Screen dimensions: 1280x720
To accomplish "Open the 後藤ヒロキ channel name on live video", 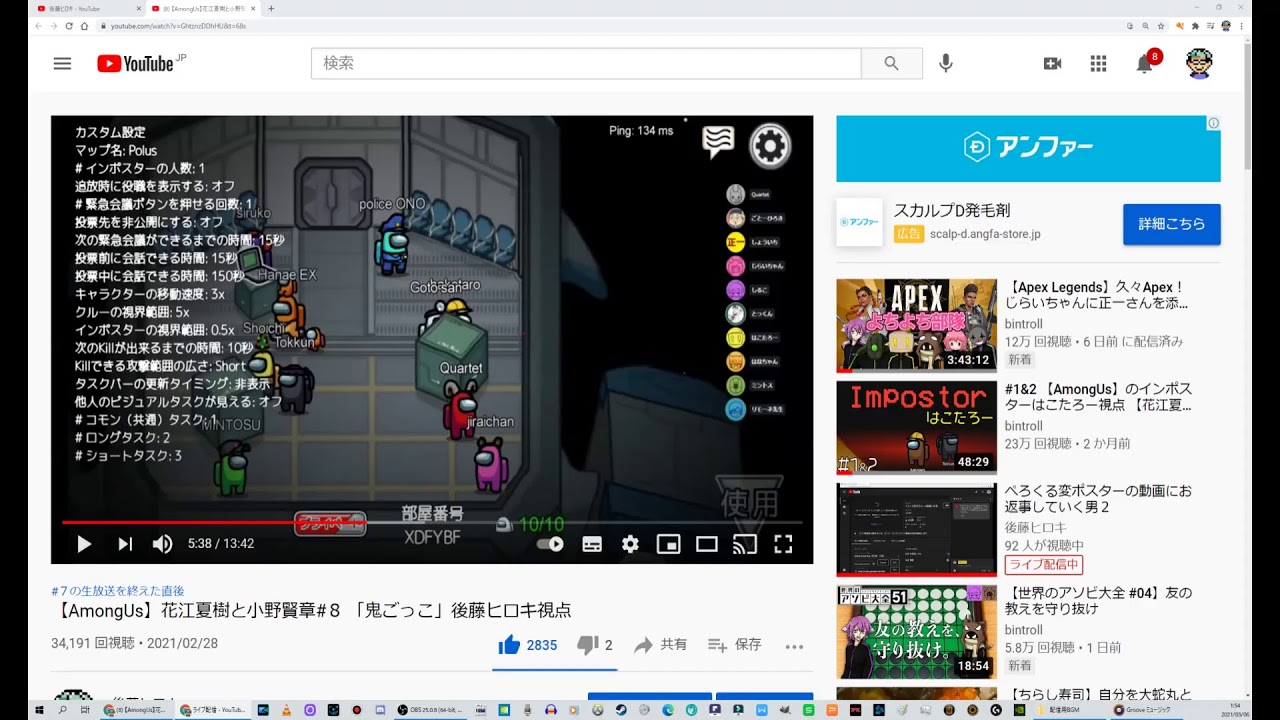I will (x=1036, y=528).
